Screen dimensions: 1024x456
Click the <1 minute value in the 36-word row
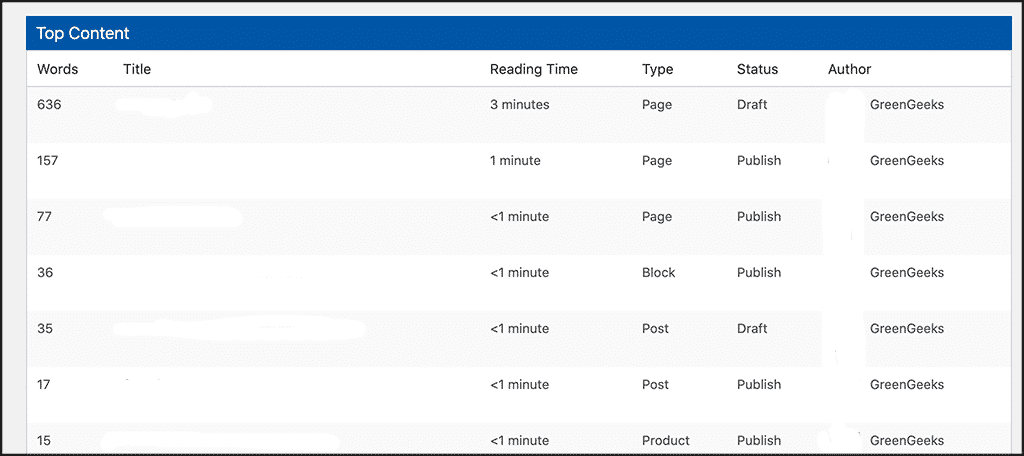pos(519,272)
